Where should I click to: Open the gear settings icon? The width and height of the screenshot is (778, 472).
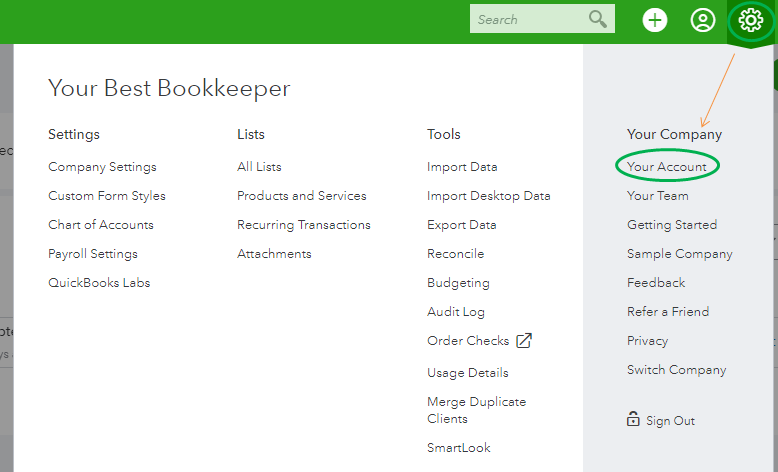click(750, 20)
